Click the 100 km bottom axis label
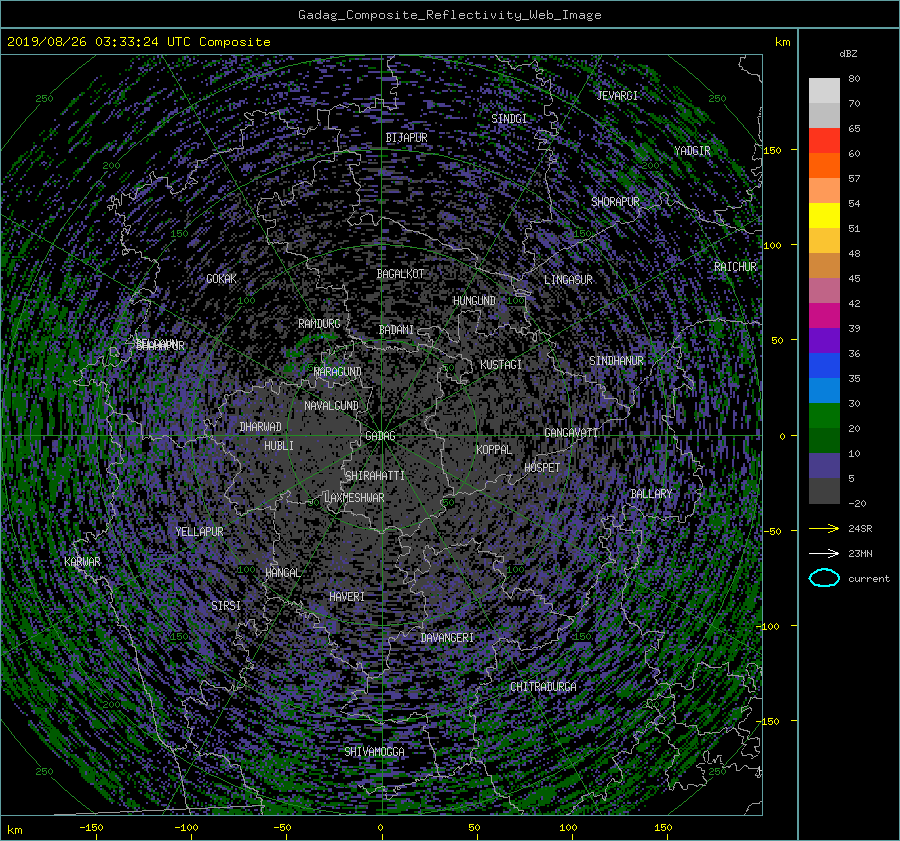The height and width of the screenshot is (841, 900). coord(568,827)
